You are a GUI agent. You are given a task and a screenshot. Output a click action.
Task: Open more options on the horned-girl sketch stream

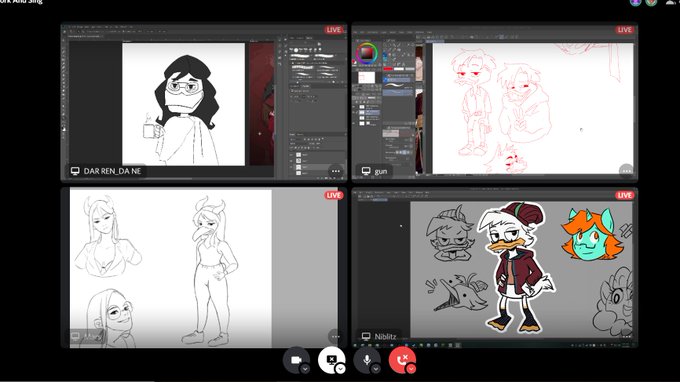point(336,336)
